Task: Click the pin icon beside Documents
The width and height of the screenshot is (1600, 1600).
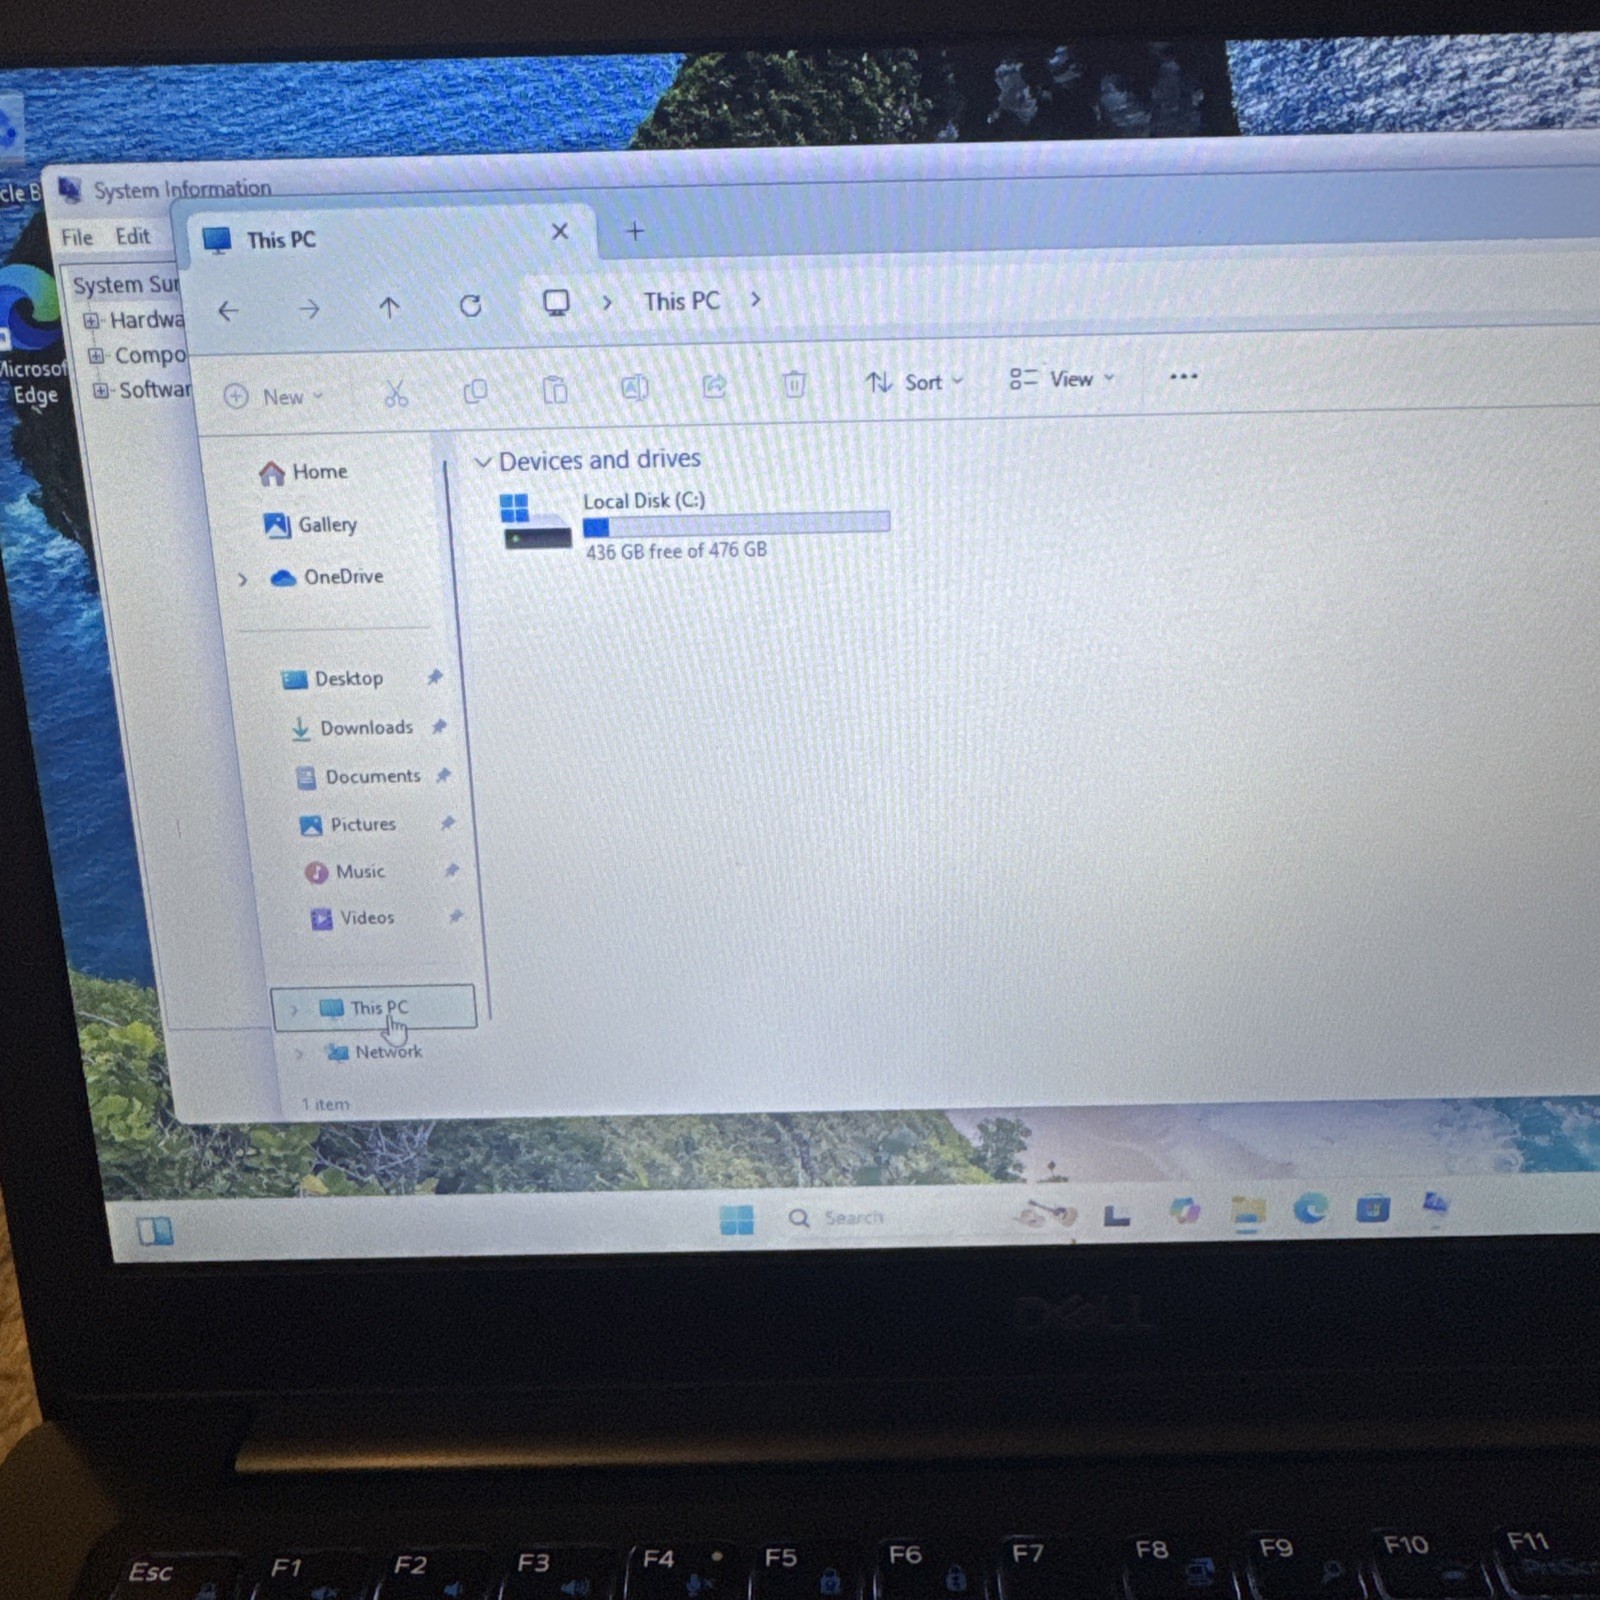Action: tap(444, 774)
